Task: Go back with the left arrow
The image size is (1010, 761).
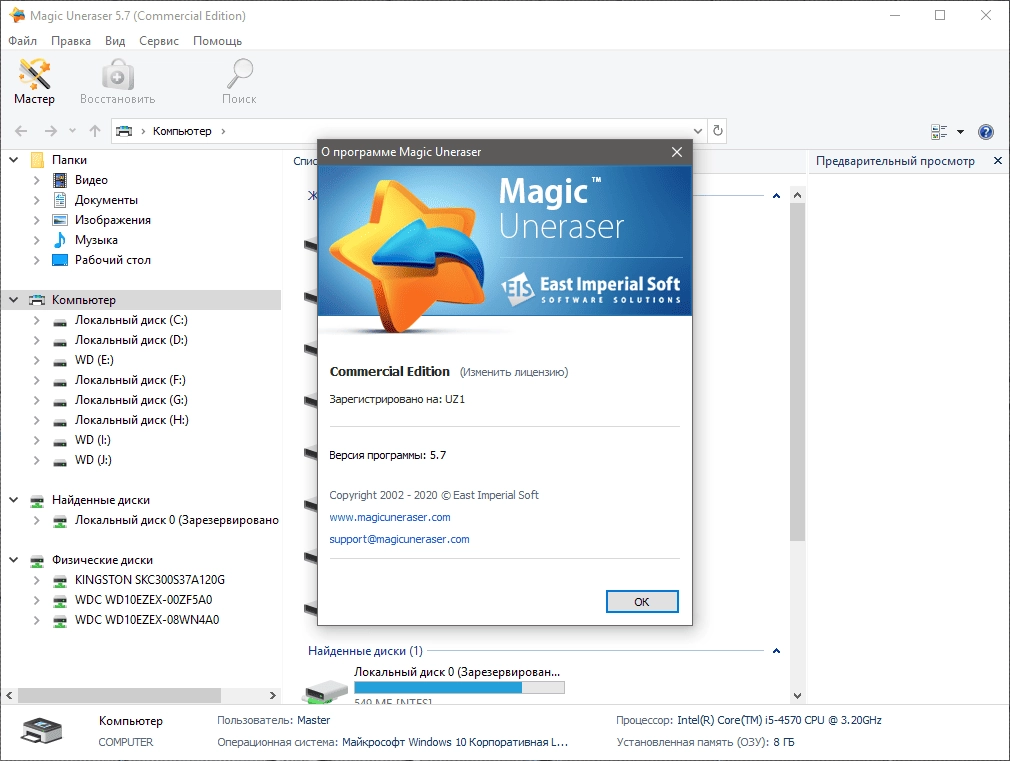Action: pos(21,131)
